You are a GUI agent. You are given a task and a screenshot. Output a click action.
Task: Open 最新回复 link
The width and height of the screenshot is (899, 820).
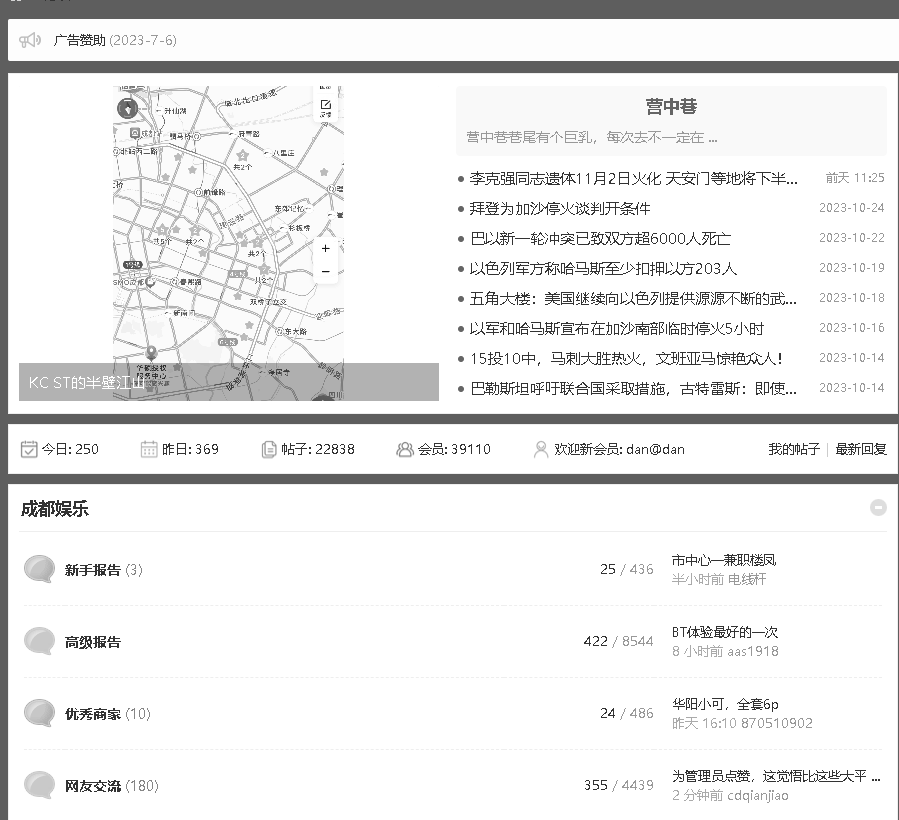pos(860,449)
